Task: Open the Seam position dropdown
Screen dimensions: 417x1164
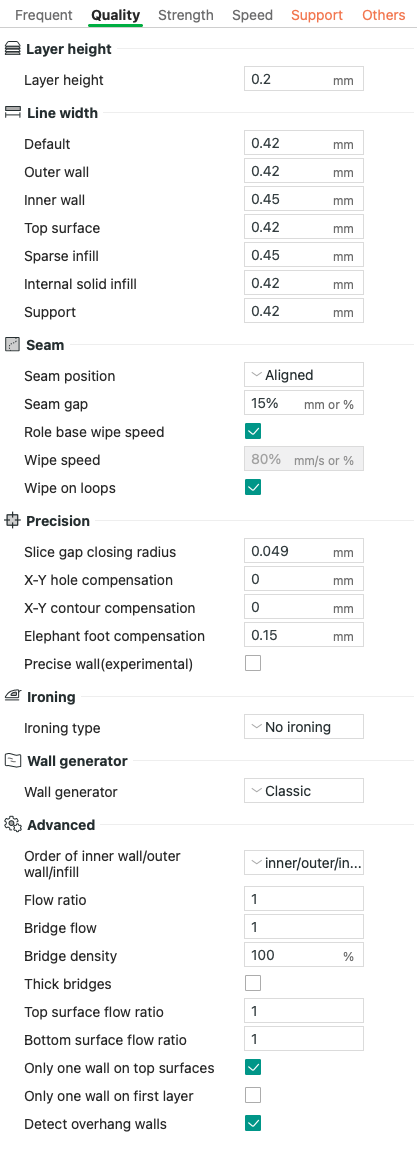Action: (x=303, y=375)
